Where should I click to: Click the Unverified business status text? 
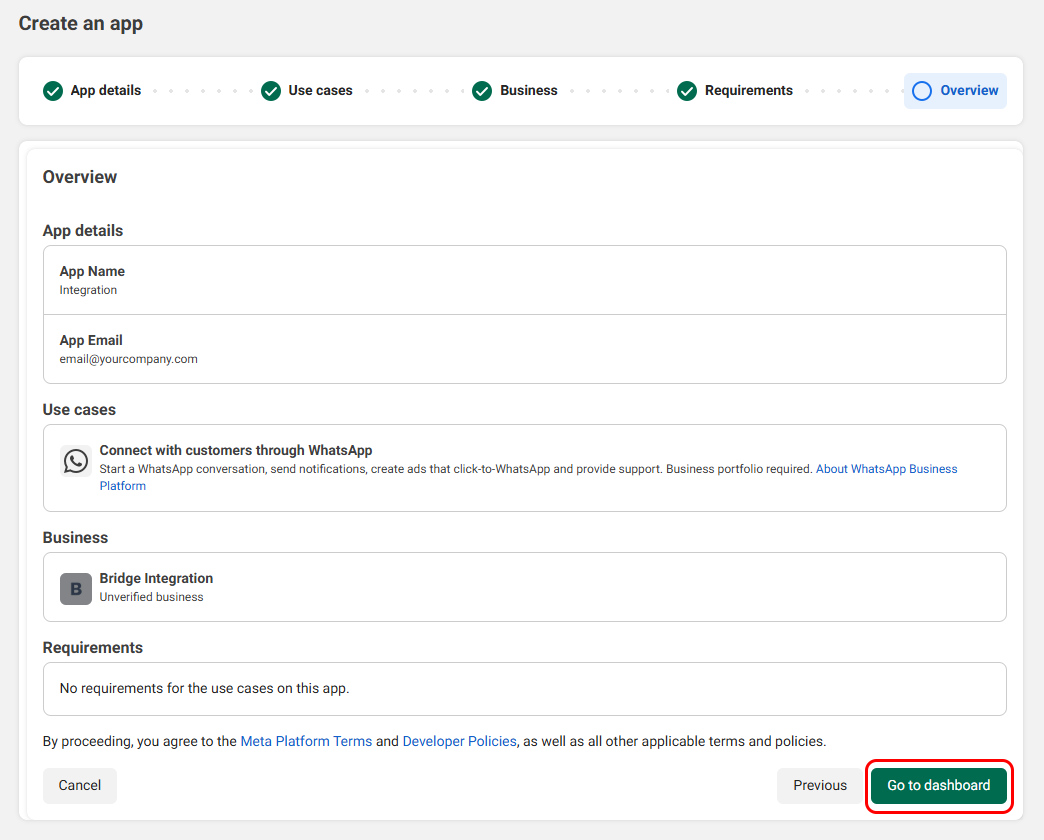[x=152, y=597]
